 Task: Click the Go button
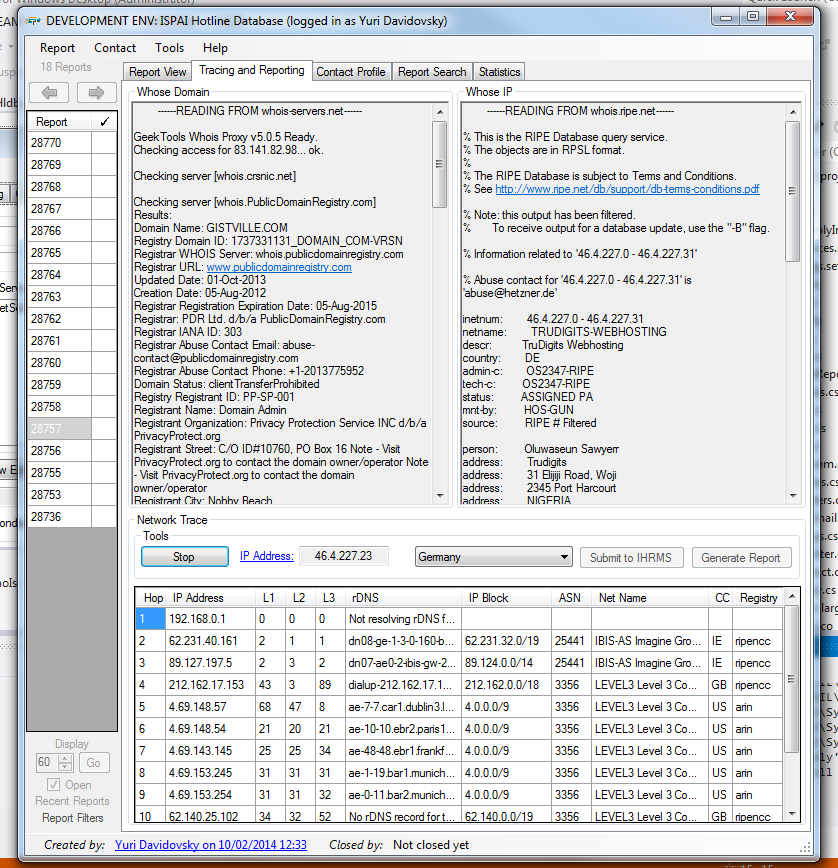[x=94, y=763]
